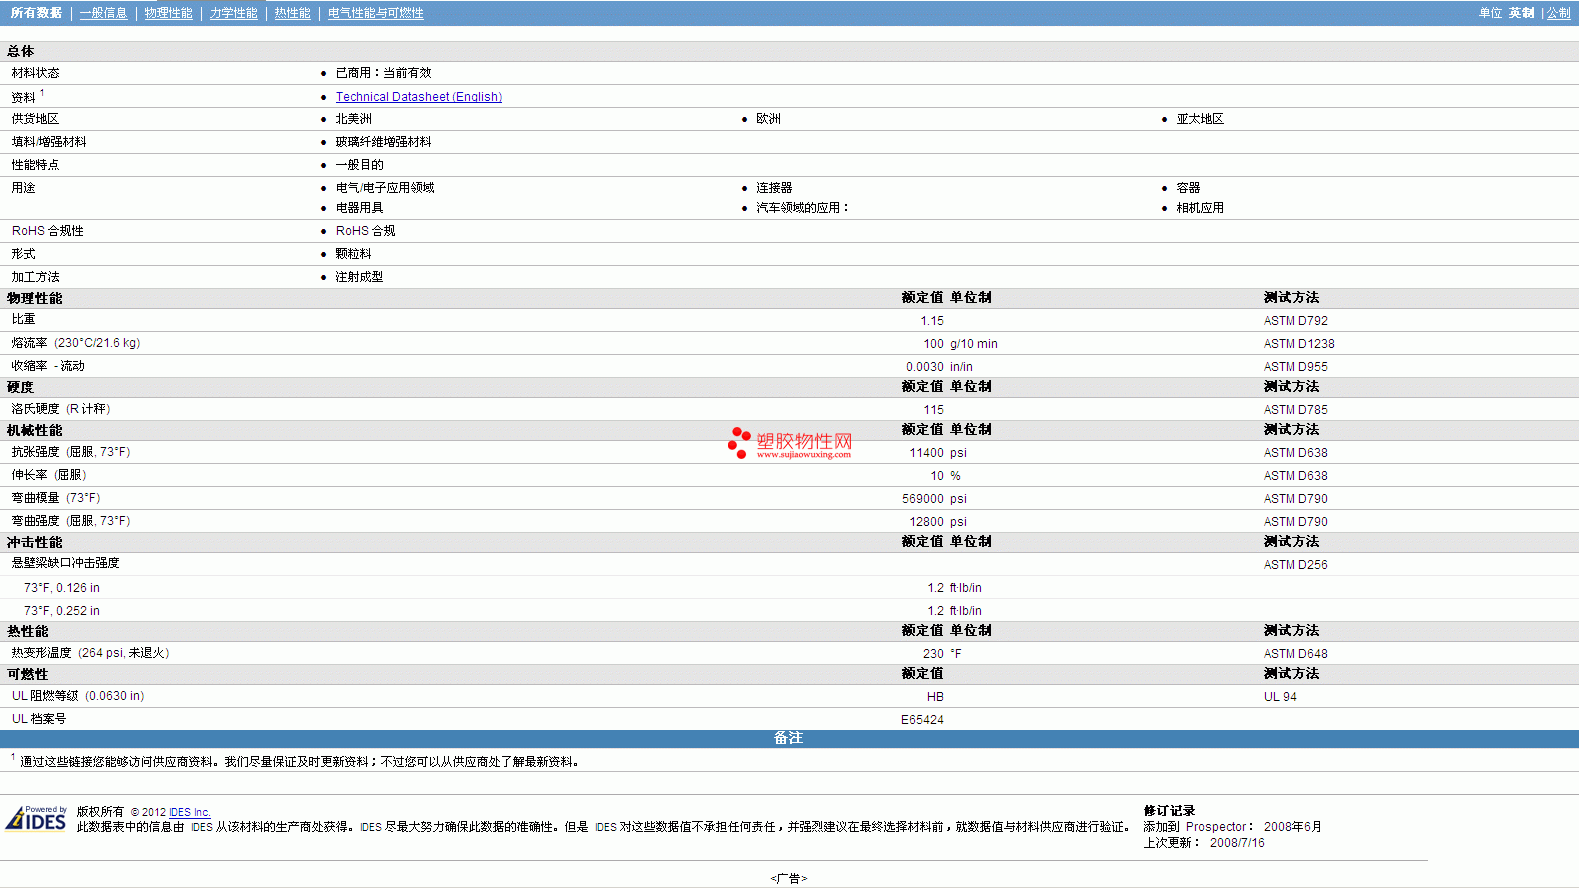Viewport: 1579px width, 888px height.
Task: Click the 材料状态 row label
Action: [x=36, y=73]
